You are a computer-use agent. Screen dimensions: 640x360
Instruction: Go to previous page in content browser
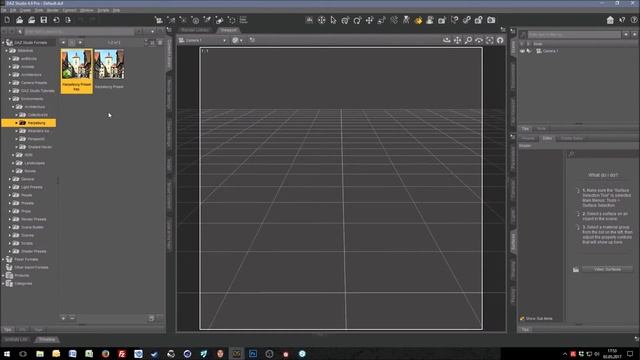pos(63,42)
